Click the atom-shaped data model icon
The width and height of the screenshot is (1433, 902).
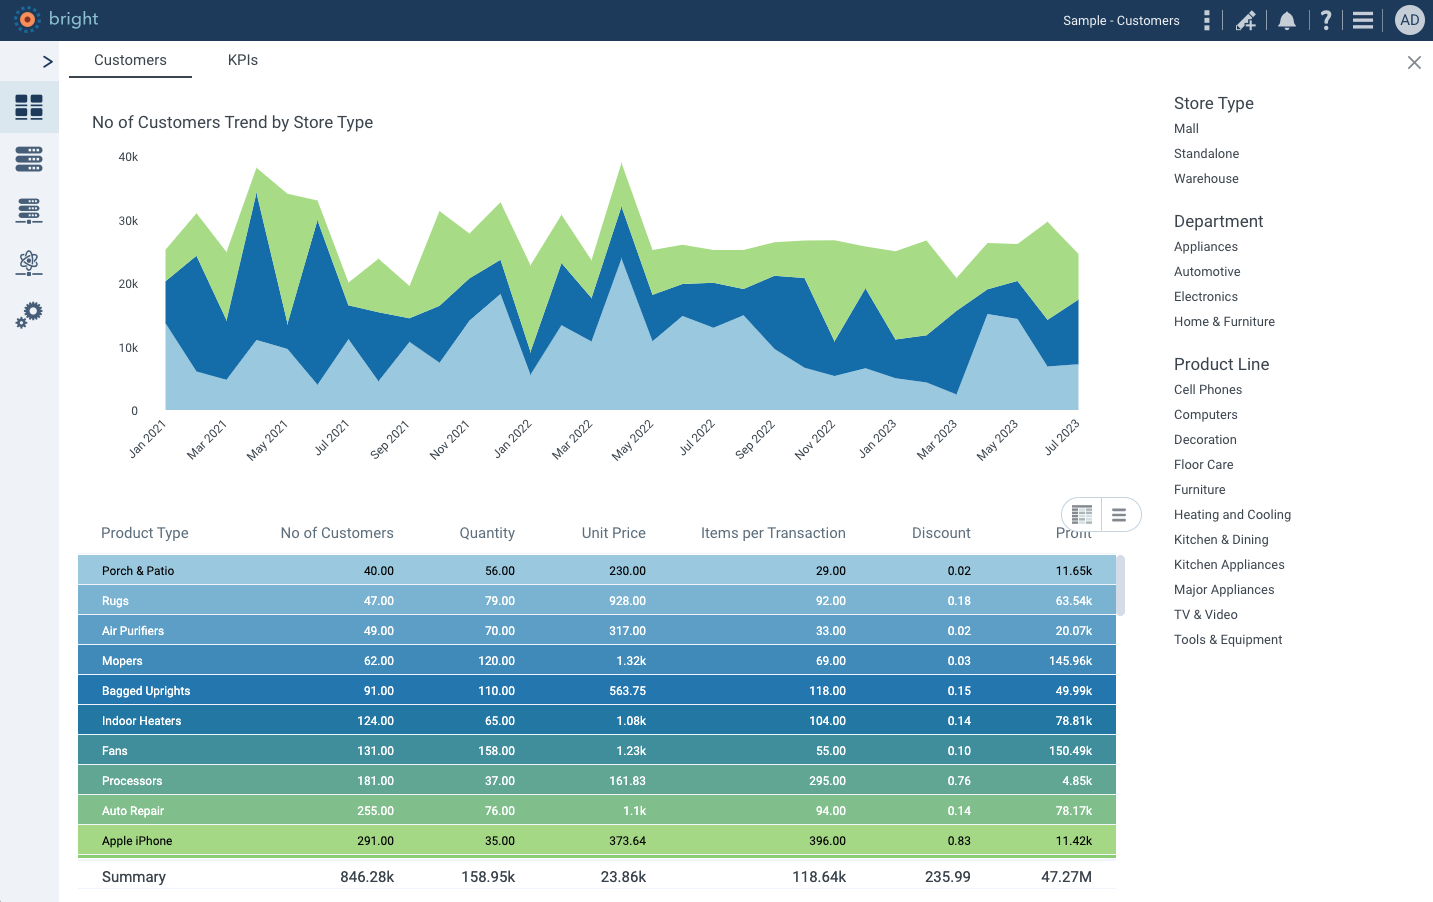tap(29, 263)
